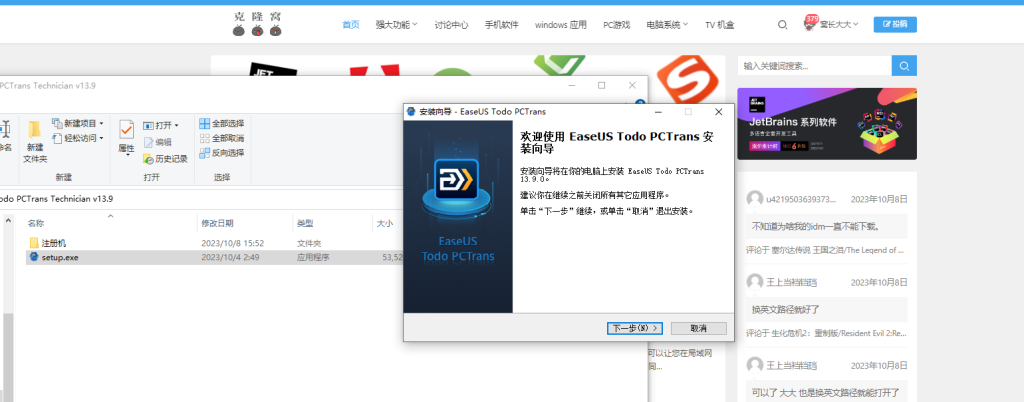
Task: Click 取消 in the installer wizard
Action: coord(698,328)
